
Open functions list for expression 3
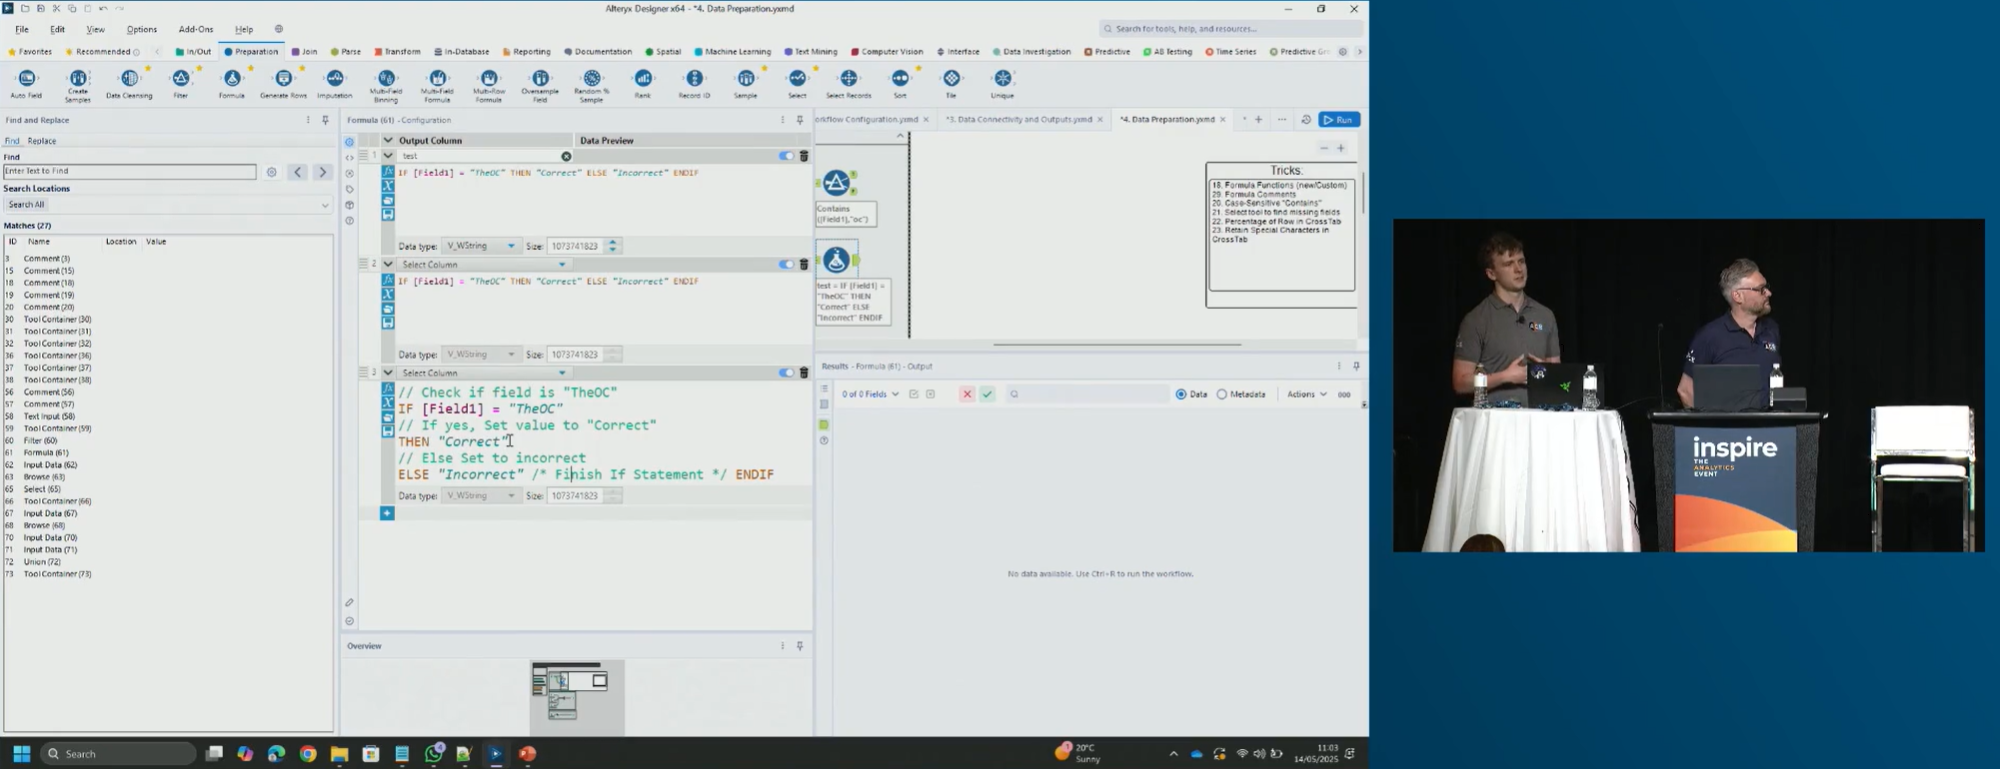pyautogui.click(x=388, y=389)
